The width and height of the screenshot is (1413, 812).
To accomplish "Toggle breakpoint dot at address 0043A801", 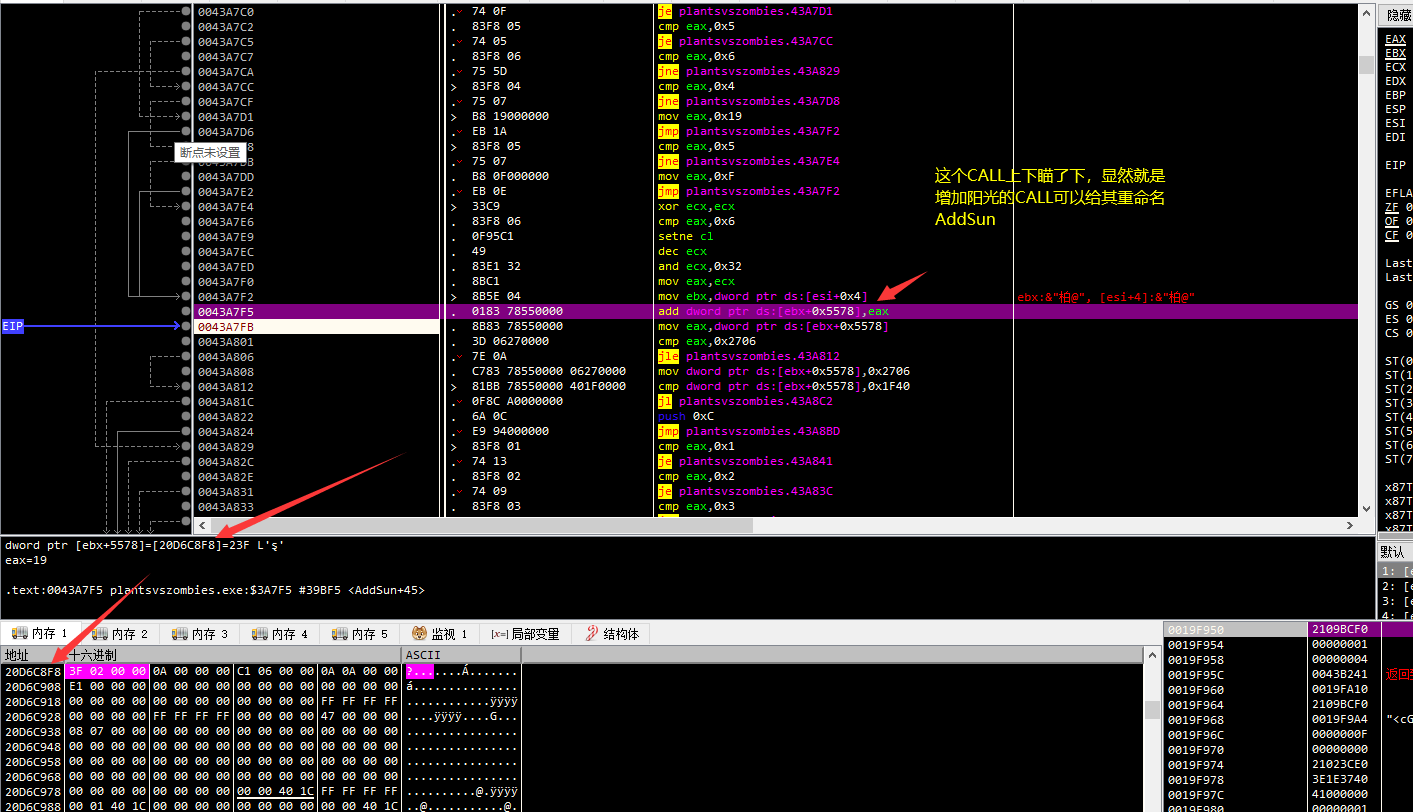I will (x=186, y=342).
